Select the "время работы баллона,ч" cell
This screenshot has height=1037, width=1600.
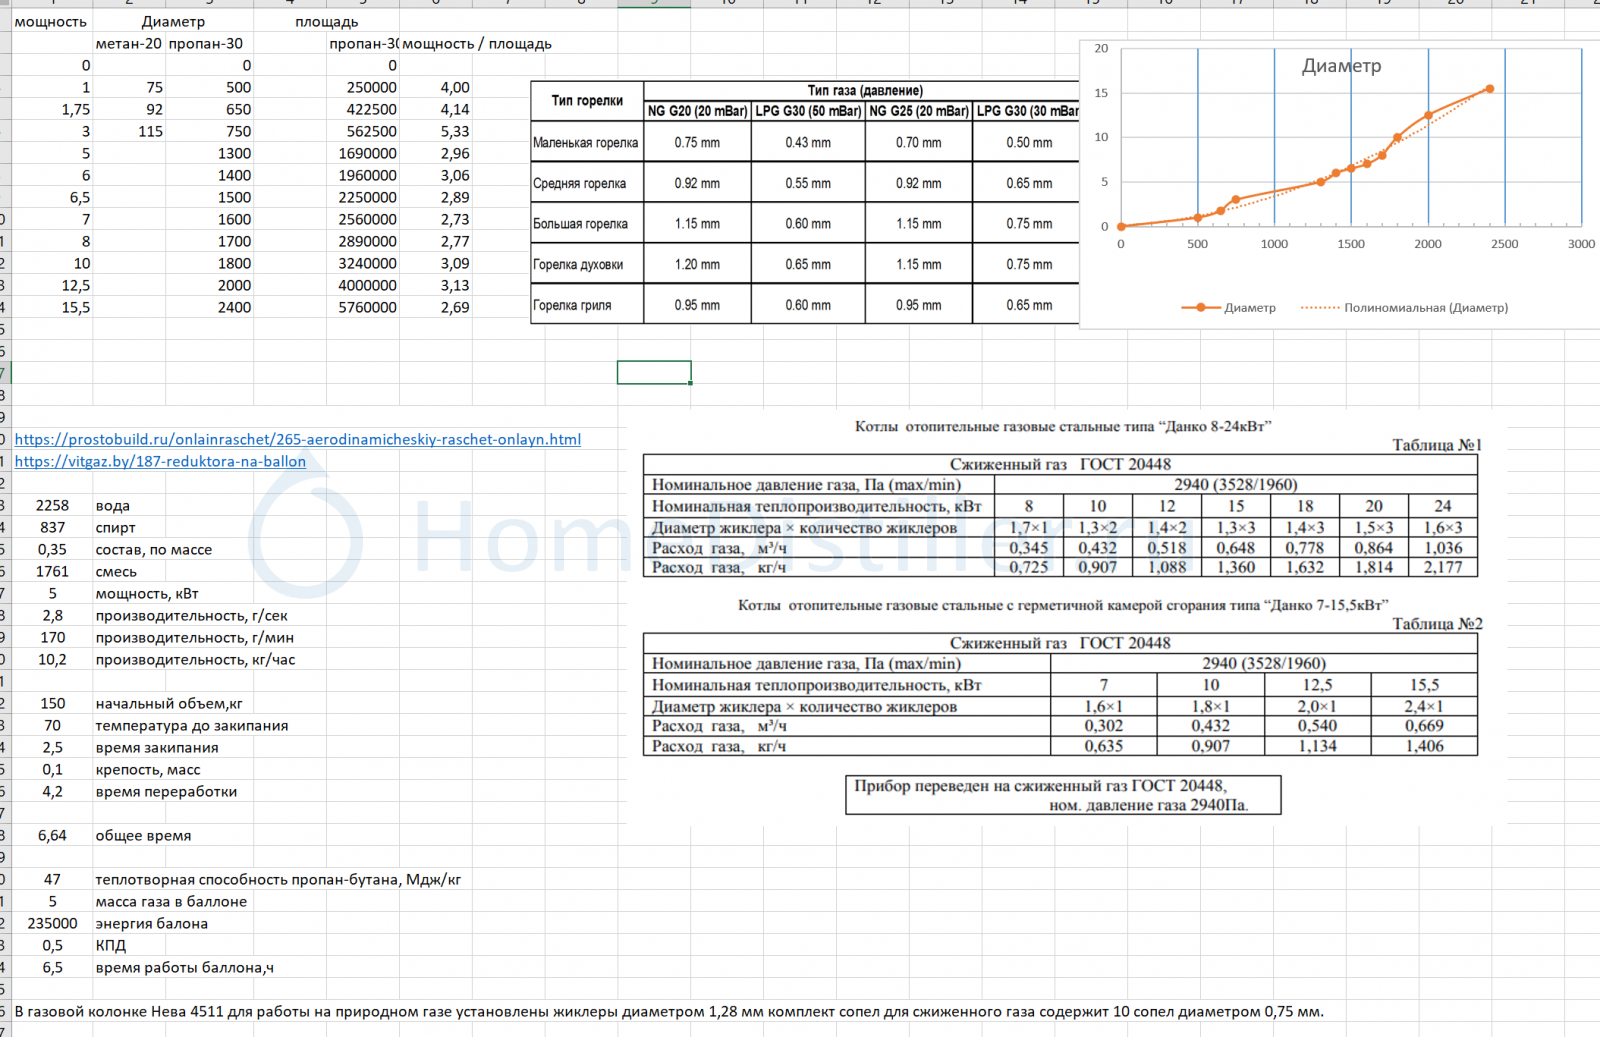(184, 968)
